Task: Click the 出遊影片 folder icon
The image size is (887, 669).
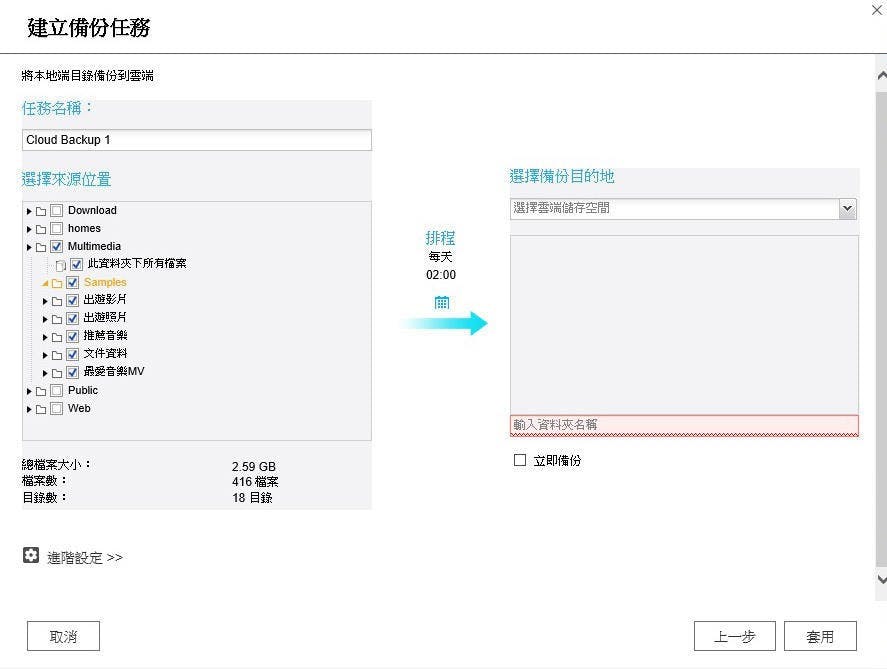Action: [x=57, y=301]
